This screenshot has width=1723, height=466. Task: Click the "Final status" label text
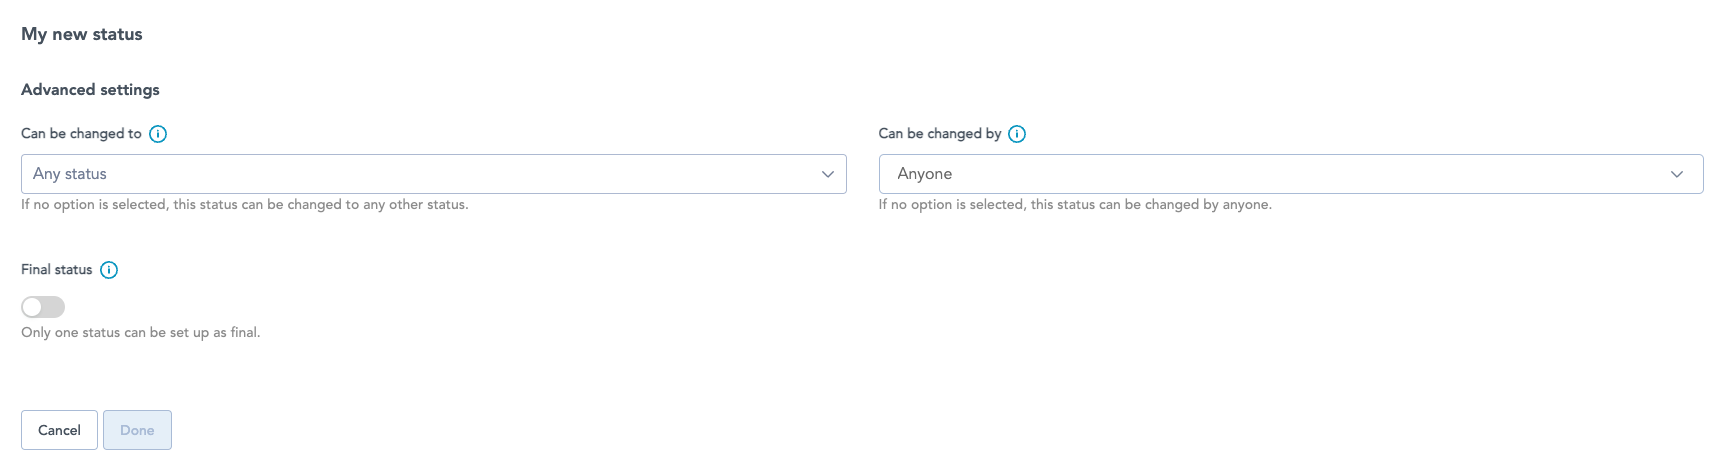pos(56,270)
